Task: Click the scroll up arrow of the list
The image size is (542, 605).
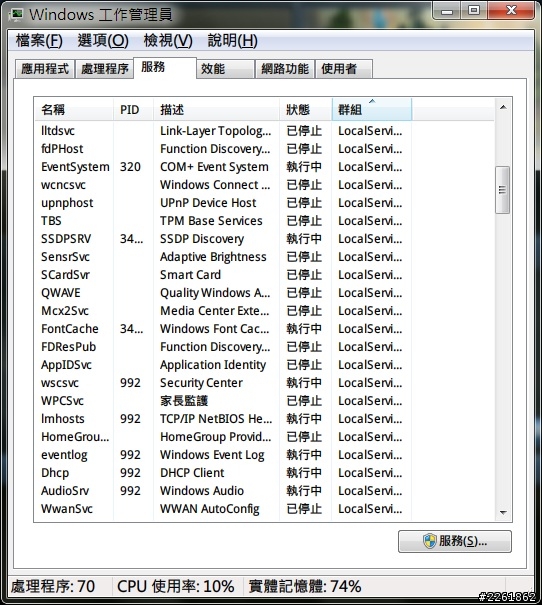Action: pos(503,107)
